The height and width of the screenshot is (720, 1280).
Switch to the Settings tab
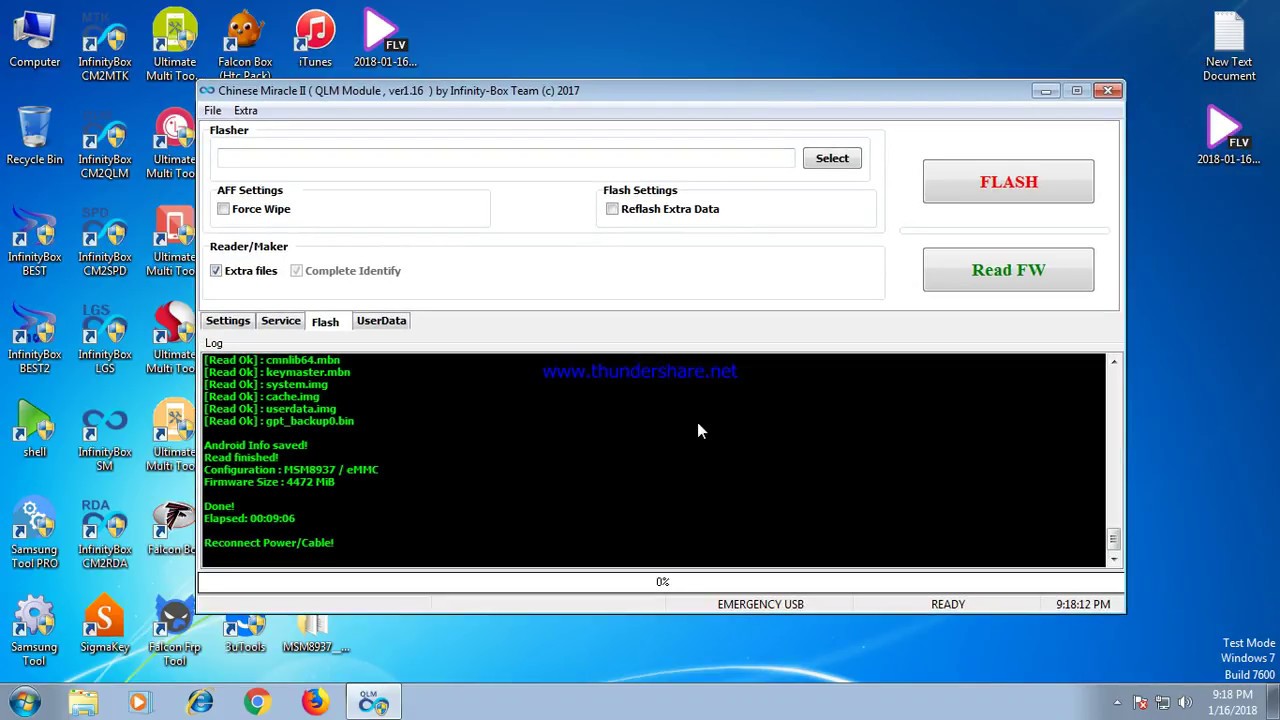point(228,321)
